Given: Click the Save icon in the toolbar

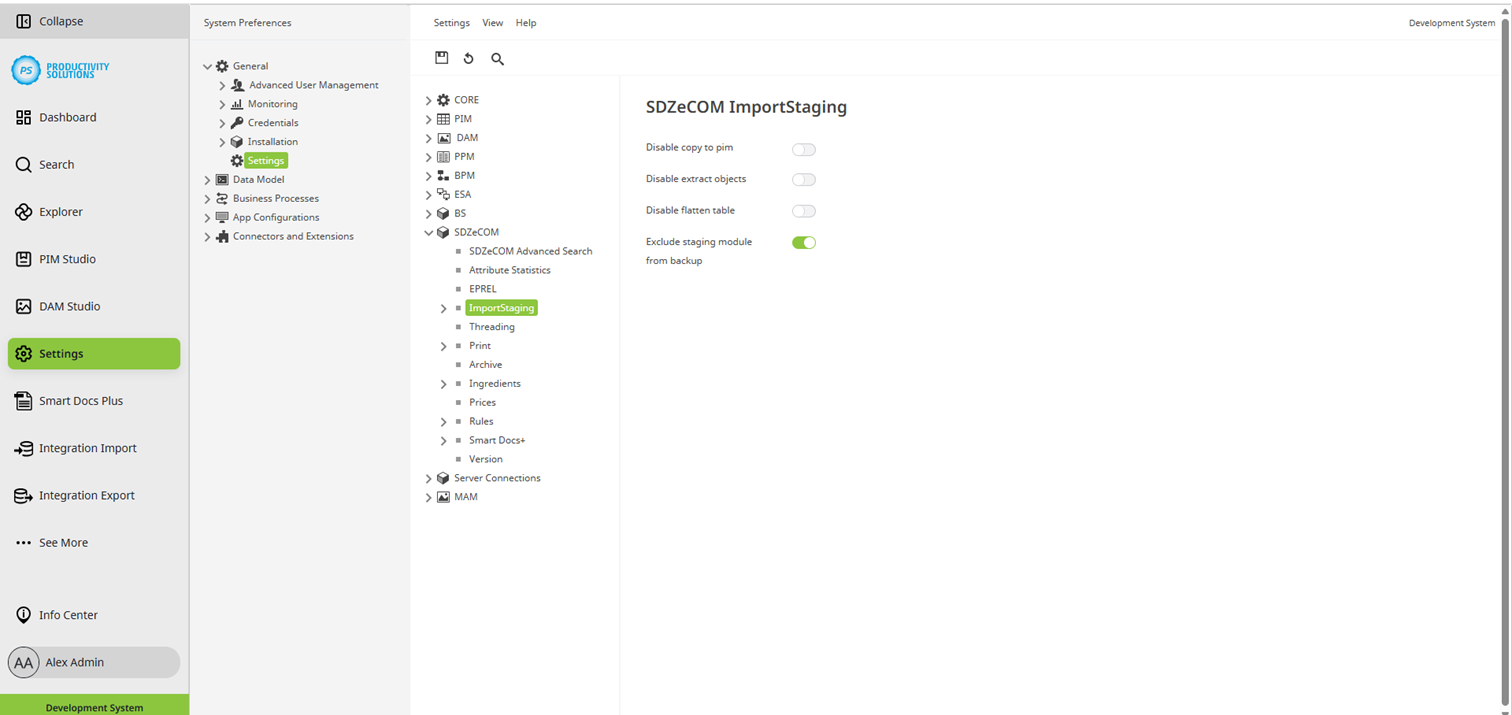Looking at the screenshot, I should click(441, 58).
